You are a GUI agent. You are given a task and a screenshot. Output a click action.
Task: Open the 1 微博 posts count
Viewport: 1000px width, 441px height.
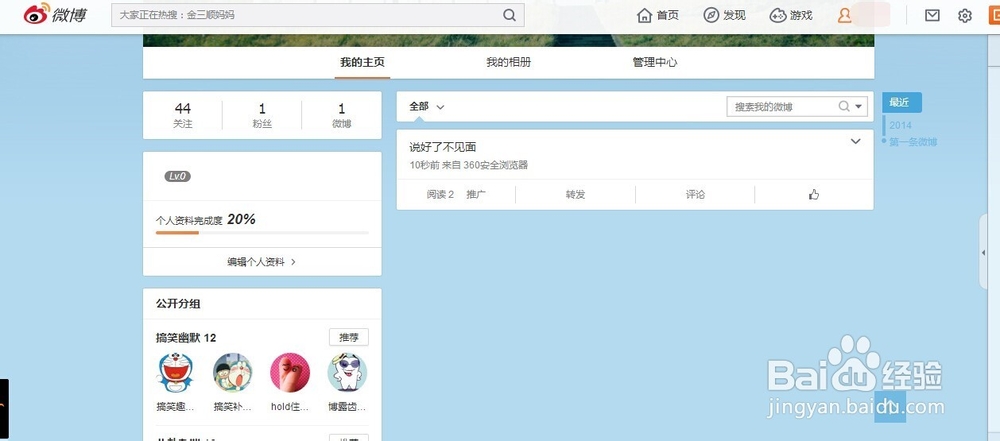point(341,115)
